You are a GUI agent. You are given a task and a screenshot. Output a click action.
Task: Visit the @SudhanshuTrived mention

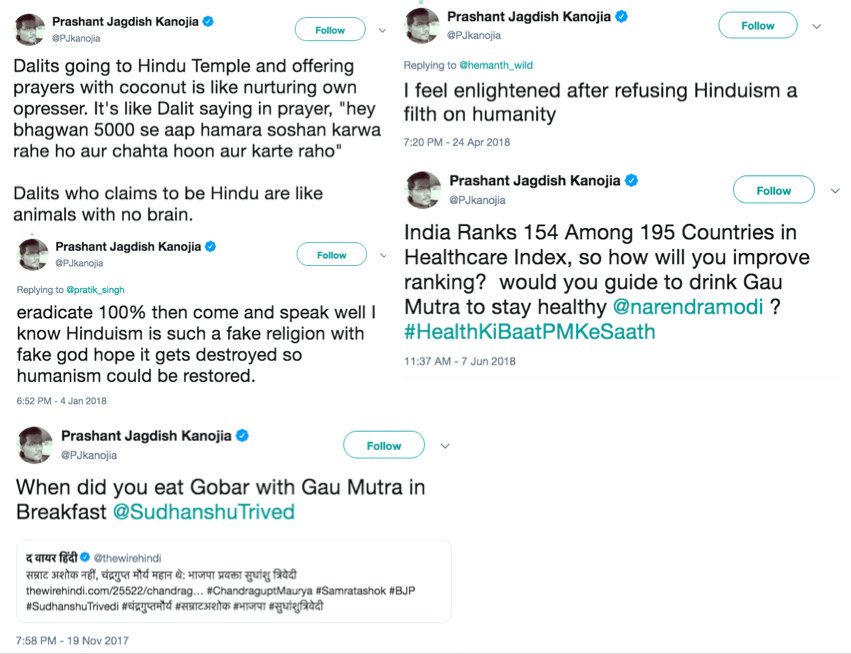(204, 512)
